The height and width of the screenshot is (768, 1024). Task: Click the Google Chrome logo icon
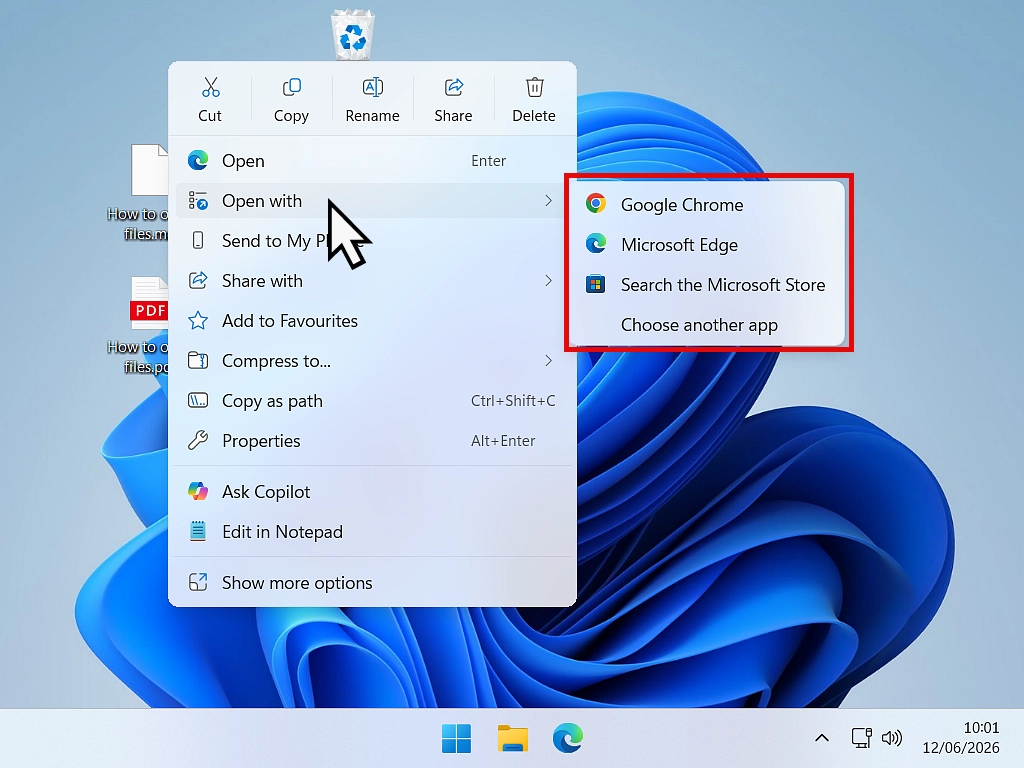coord(596,204)
